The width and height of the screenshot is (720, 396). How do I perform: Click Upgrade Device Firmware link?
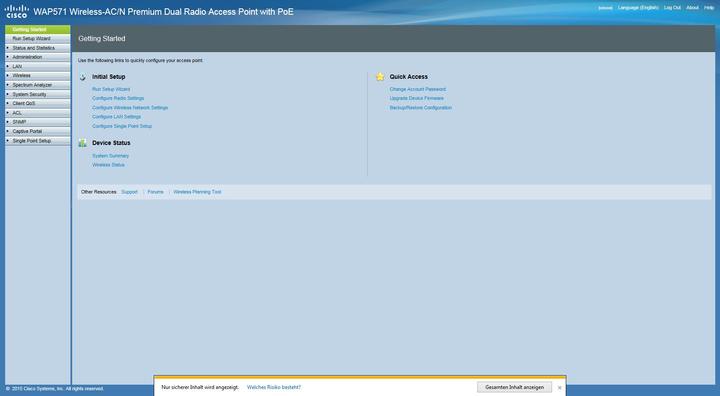[x=416, y=98]
